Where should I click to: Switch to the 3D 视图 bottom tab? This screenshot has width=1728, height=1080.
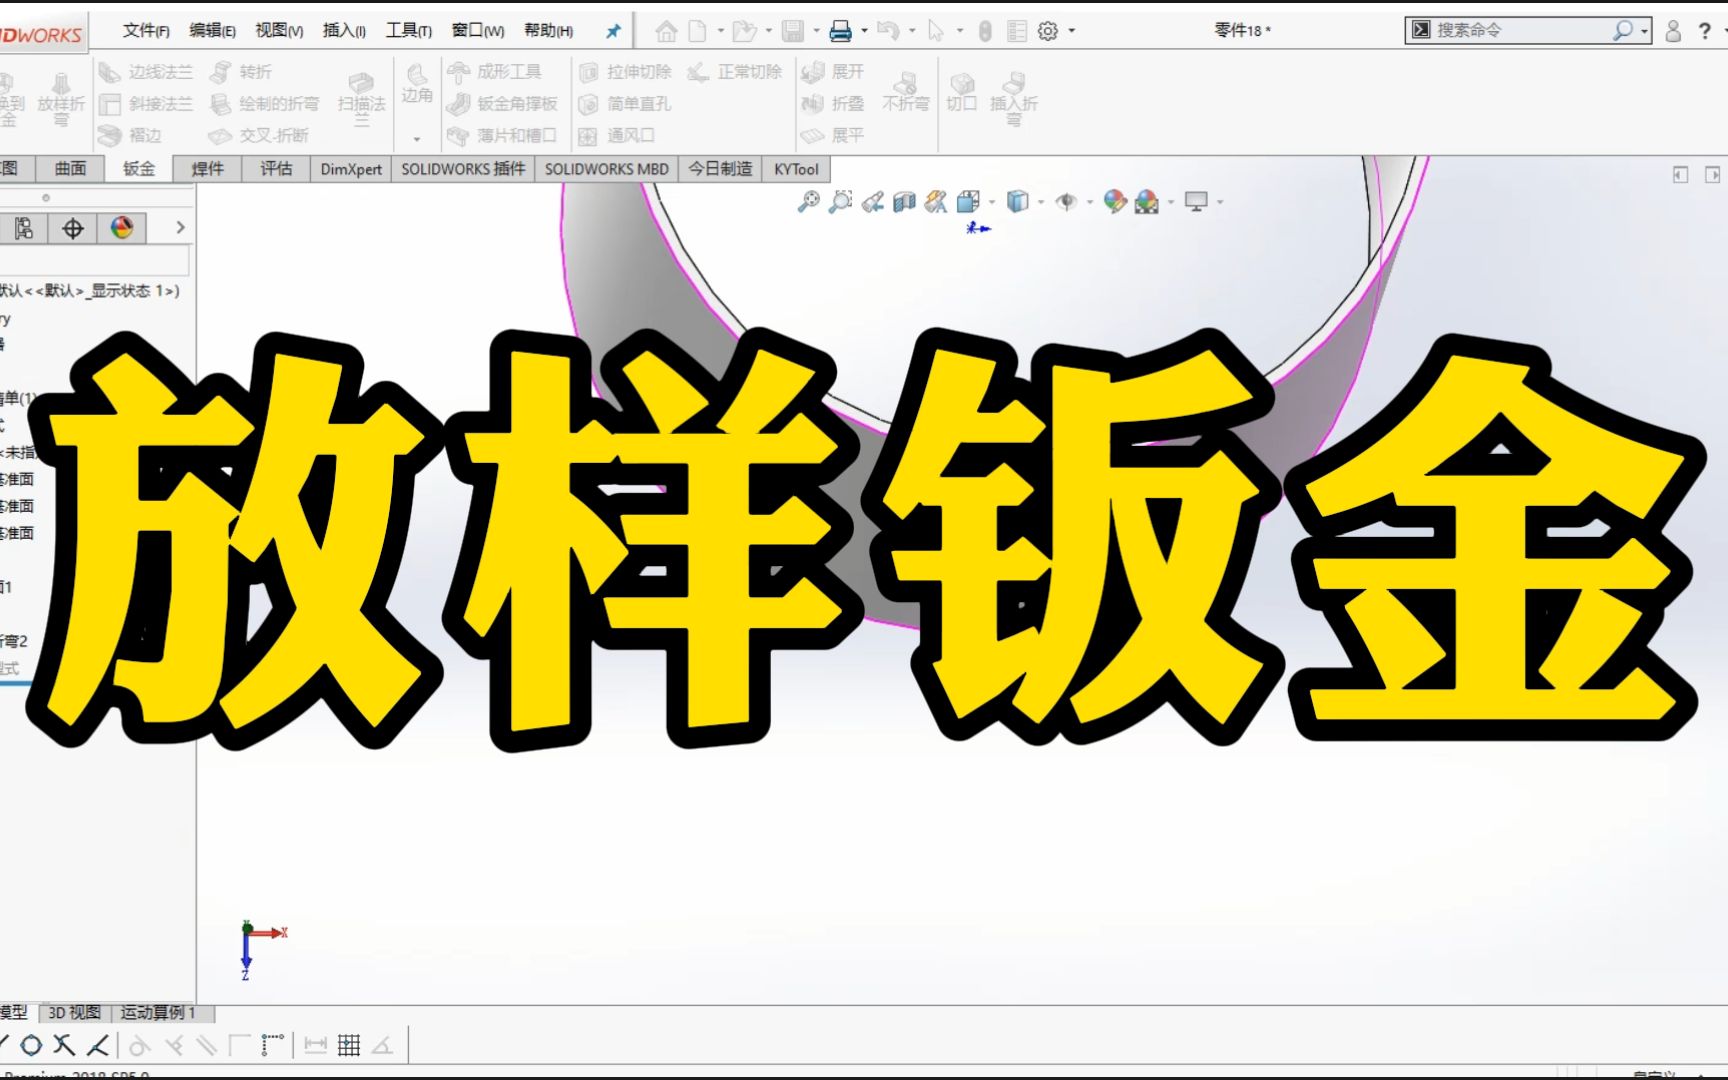(74, 1013)
